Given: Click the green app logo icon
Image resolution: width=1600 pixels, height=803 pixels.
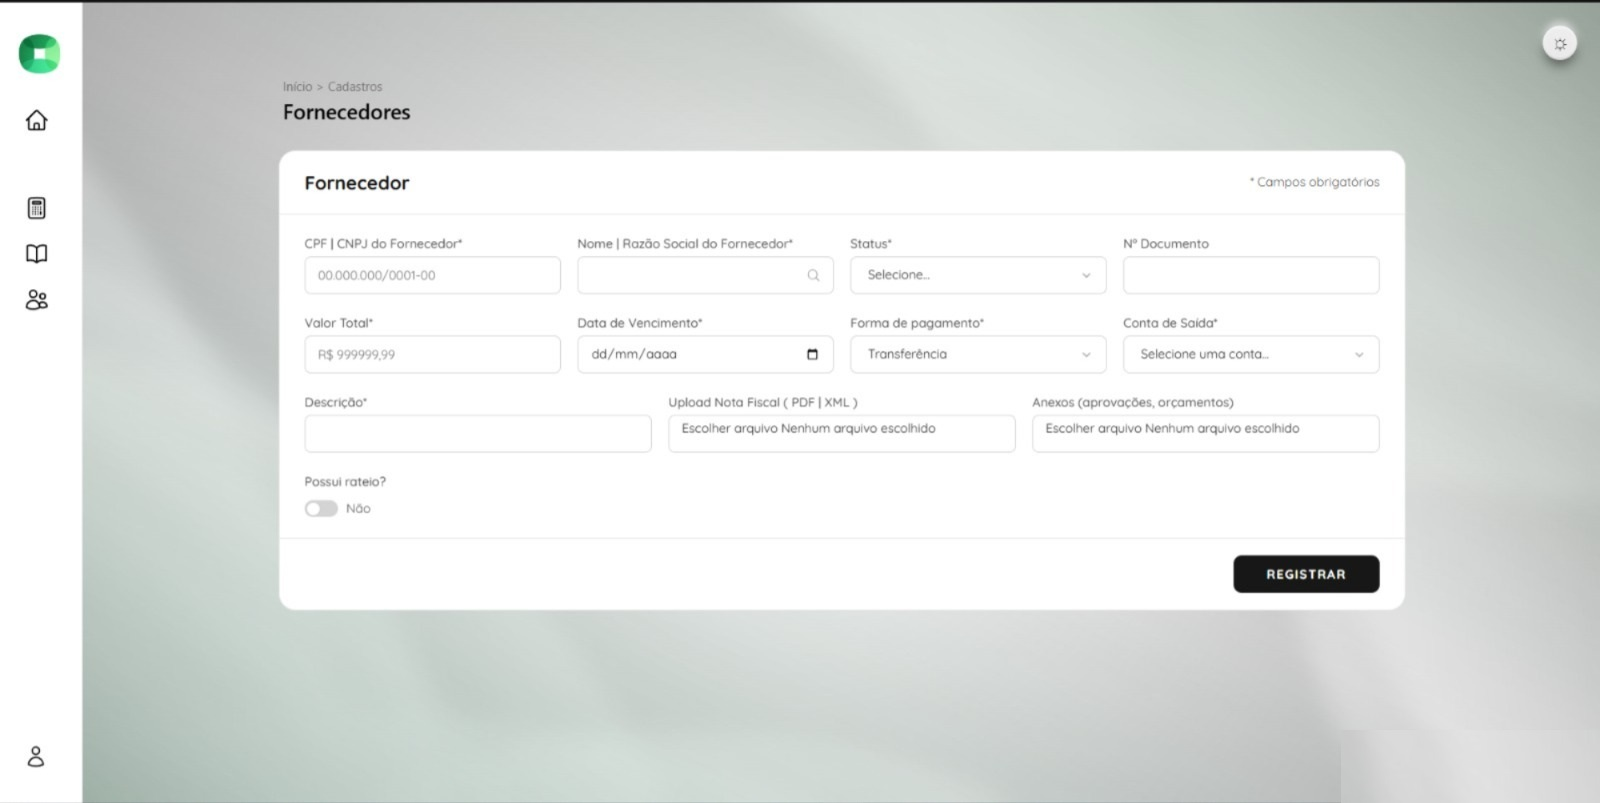Looking at the screenshot, I should [39, 53].
